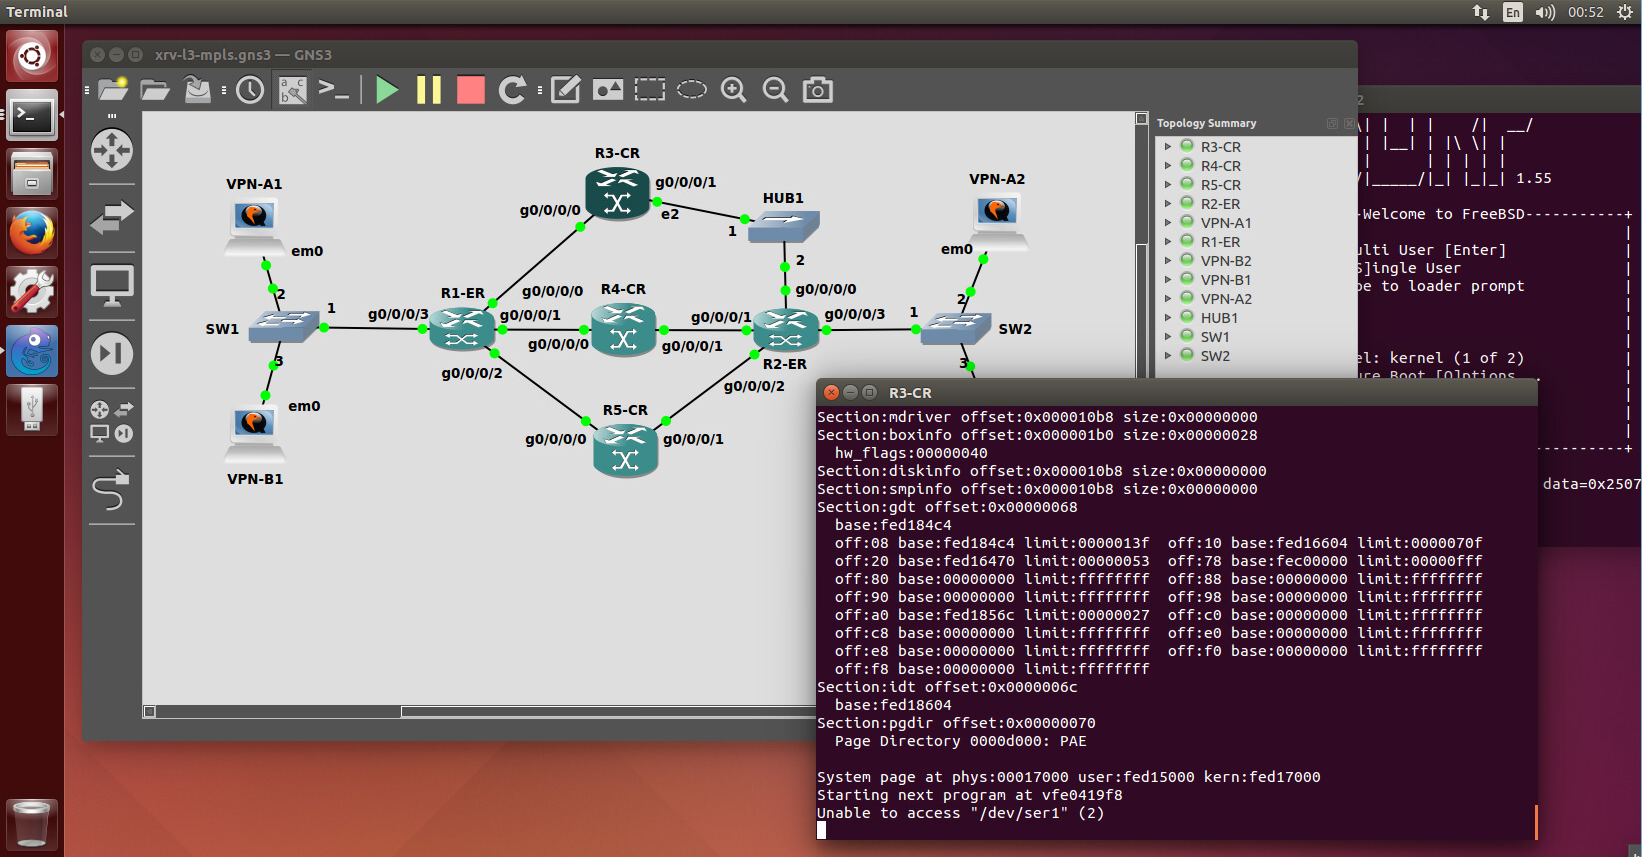Open console to all devices icon
This screenshot has width=1642, height=857.
click(x=334, y=90)
